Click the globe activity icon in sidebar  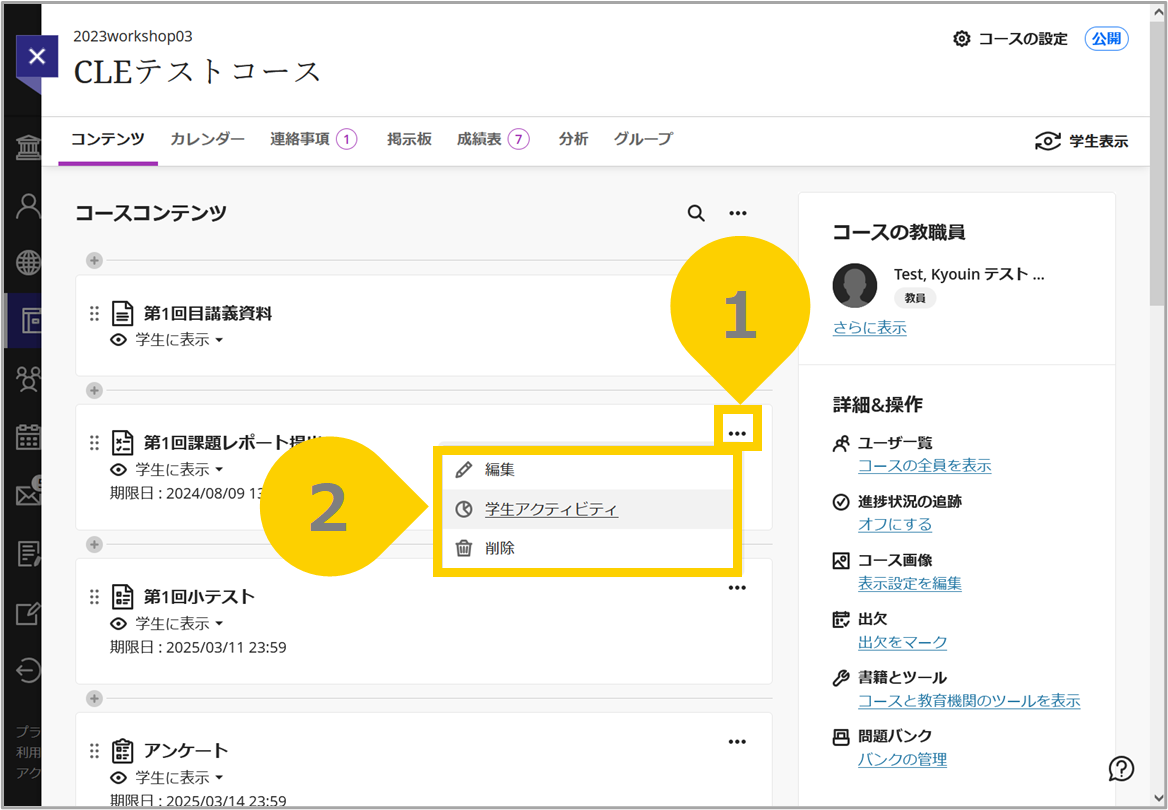point(28,263)
